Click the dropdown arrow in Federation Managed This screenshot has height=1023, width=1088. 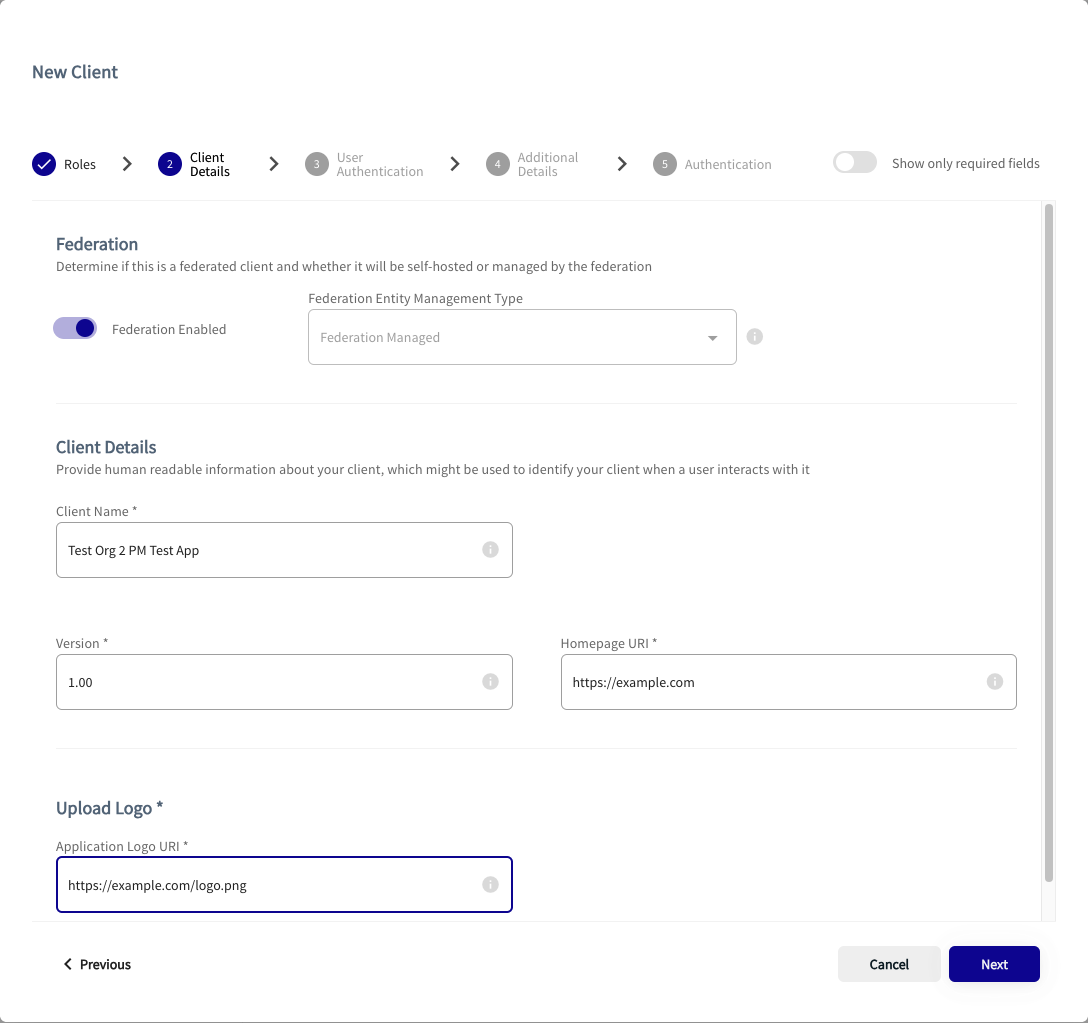click(x=712, y=338)
